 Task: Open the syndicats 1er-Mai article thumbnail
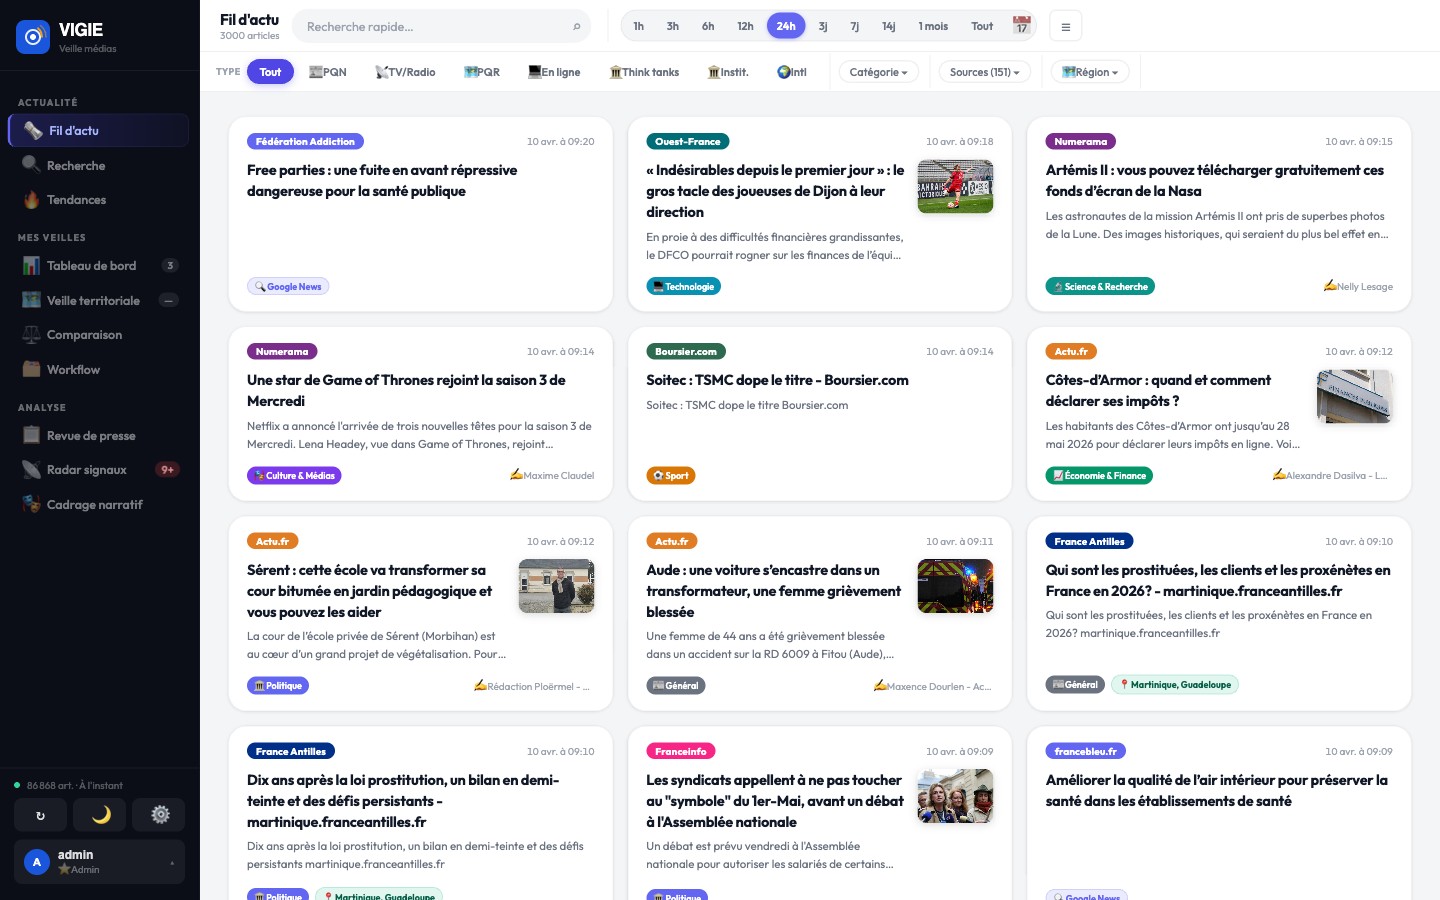[x=956, y=796]
